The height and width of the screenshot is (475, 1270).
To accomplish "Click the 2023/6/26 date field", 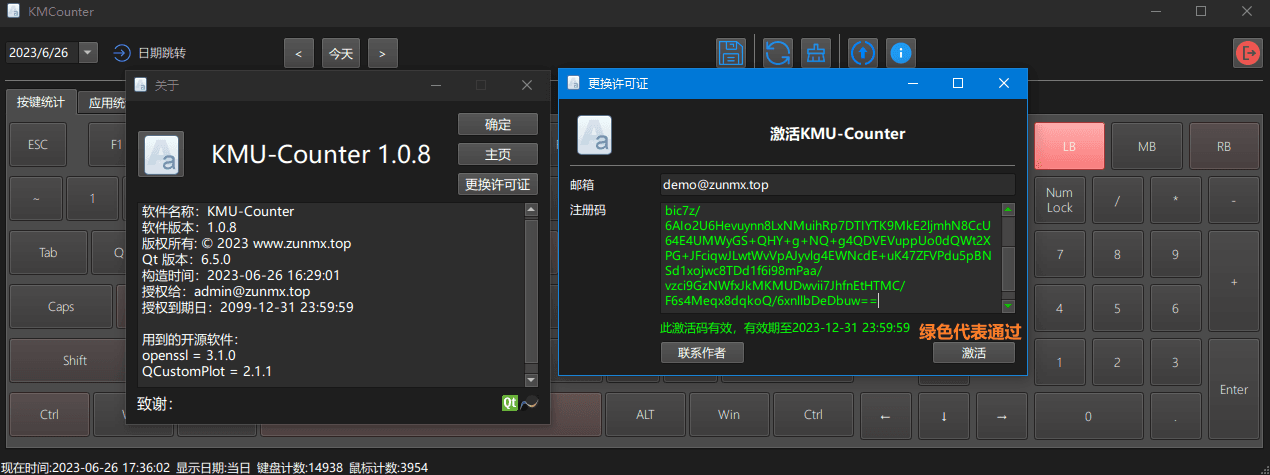I will 42,52.
